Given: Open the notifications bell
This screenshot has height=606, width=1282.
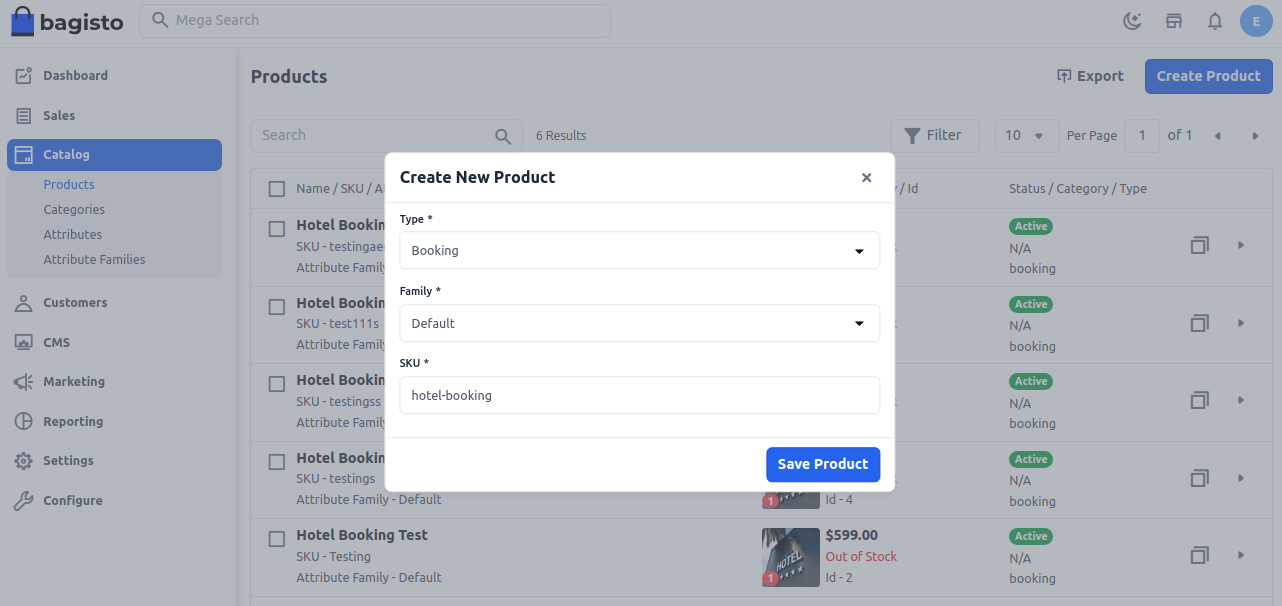Looking at the screenshot, I should 1214,20.
